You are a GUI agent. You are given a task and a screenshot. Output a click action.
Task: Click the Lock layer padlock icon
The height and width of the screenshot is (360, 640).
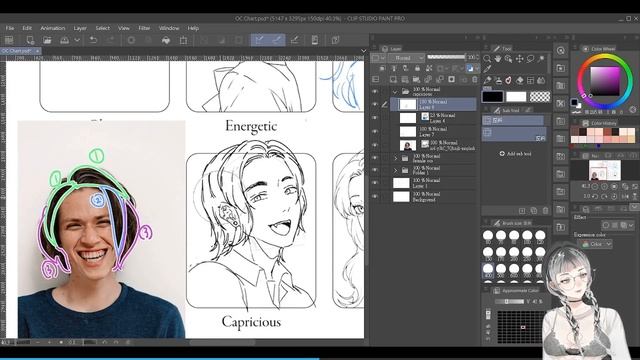417,69
